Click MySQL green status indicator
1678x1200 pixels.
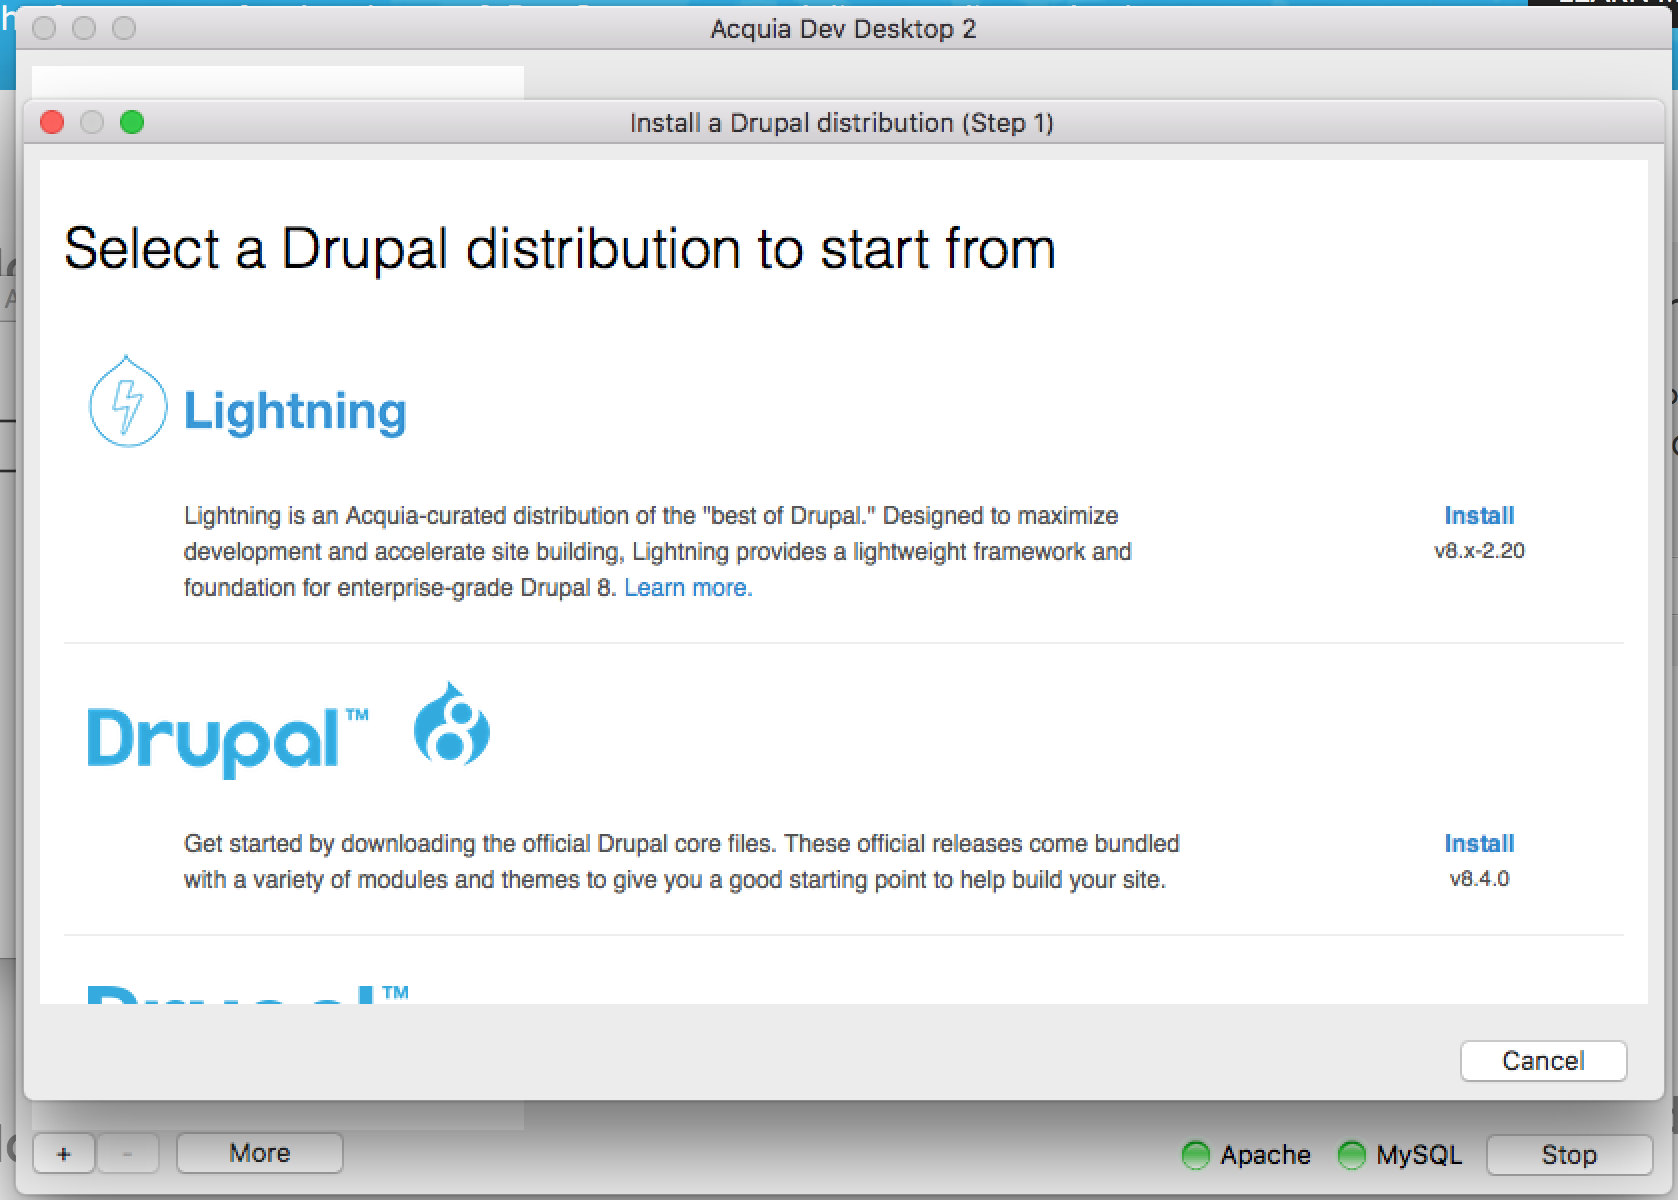[1351, 1155]
